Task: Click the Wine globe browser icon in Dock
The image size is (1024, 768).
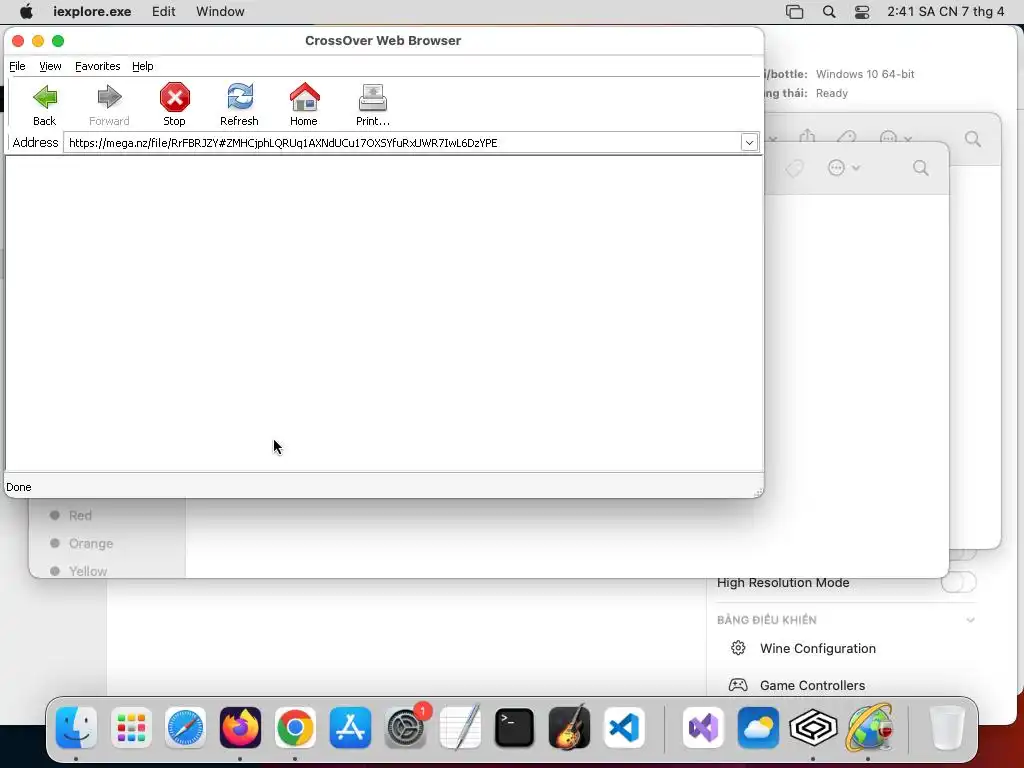Action: pos(869,727)
